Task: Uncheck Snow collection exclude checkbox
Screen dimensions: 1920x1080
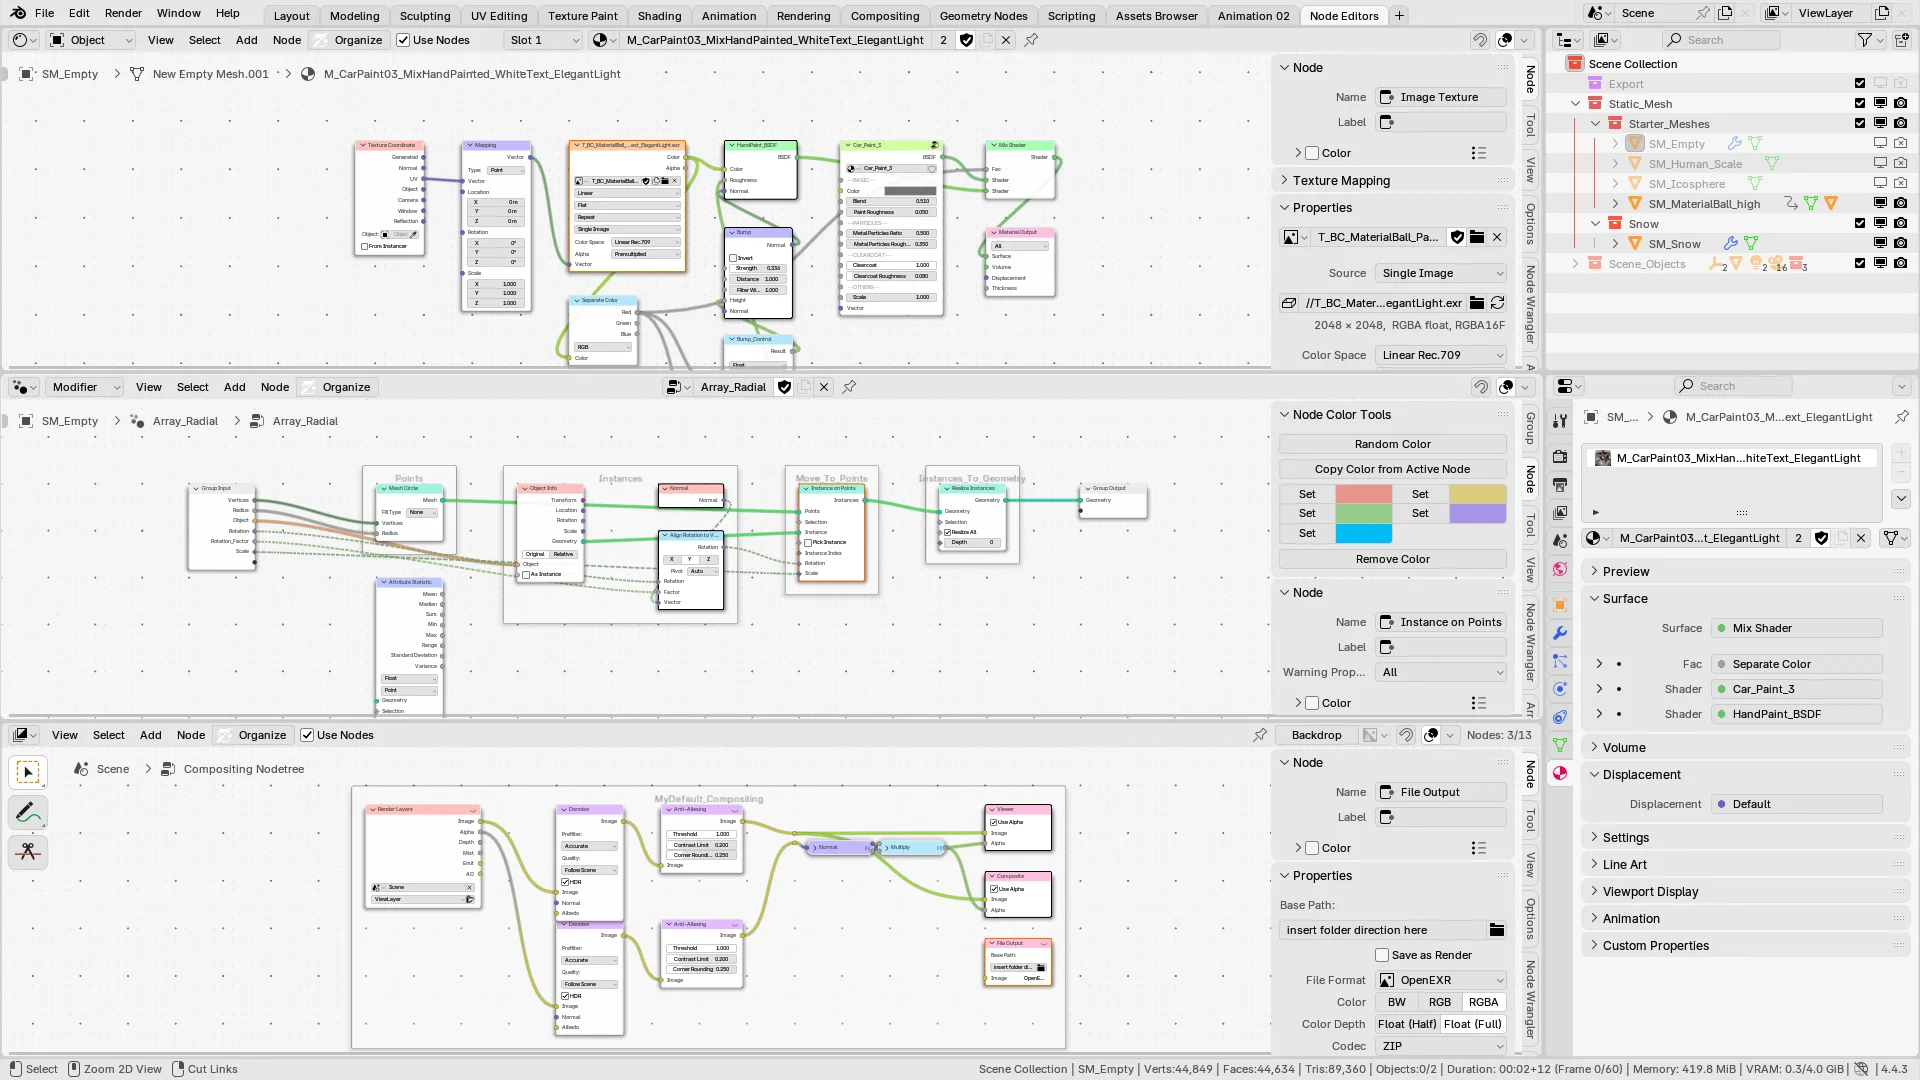Action: point(1860,224)
